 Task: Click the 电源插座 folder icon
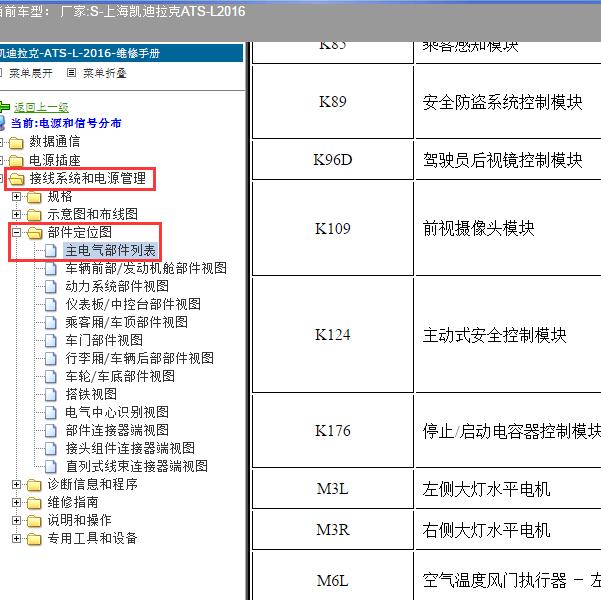pyautogui.click(x=16, y=161)
